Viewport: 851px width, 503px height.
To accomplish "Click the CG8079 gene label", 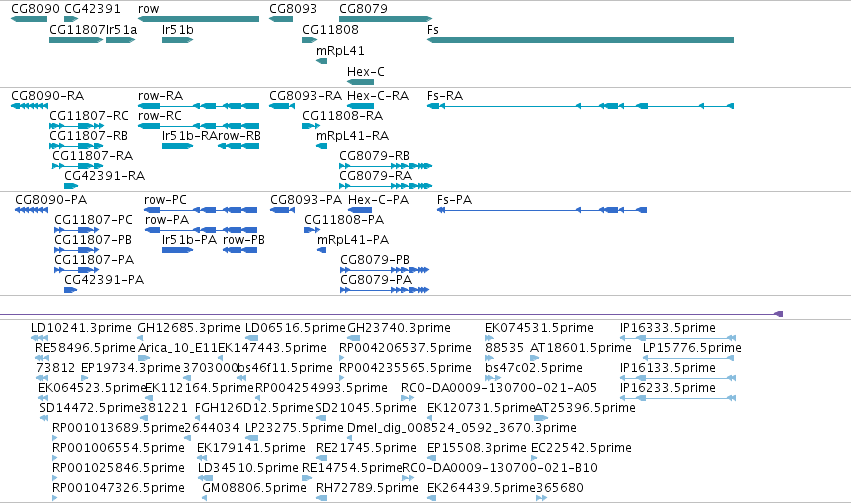I will (x=364, y=9).
